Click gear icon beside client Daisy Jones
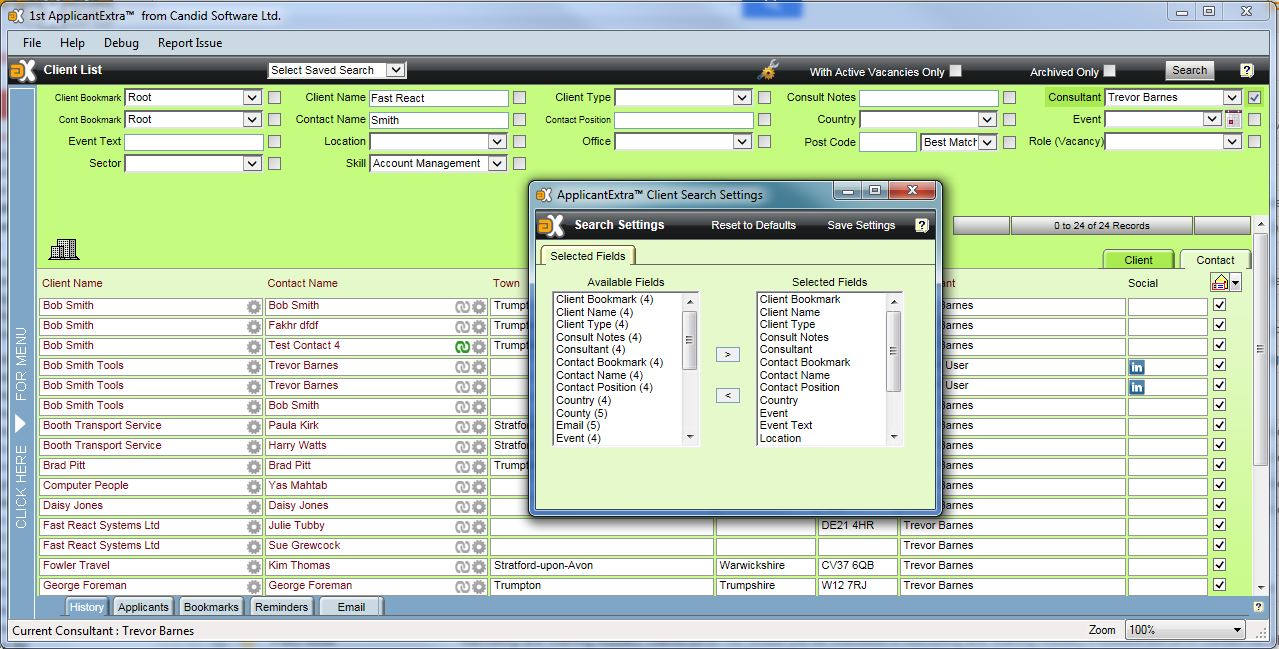1279x649 pixels. pyautogui.click(x=254, y=506)
